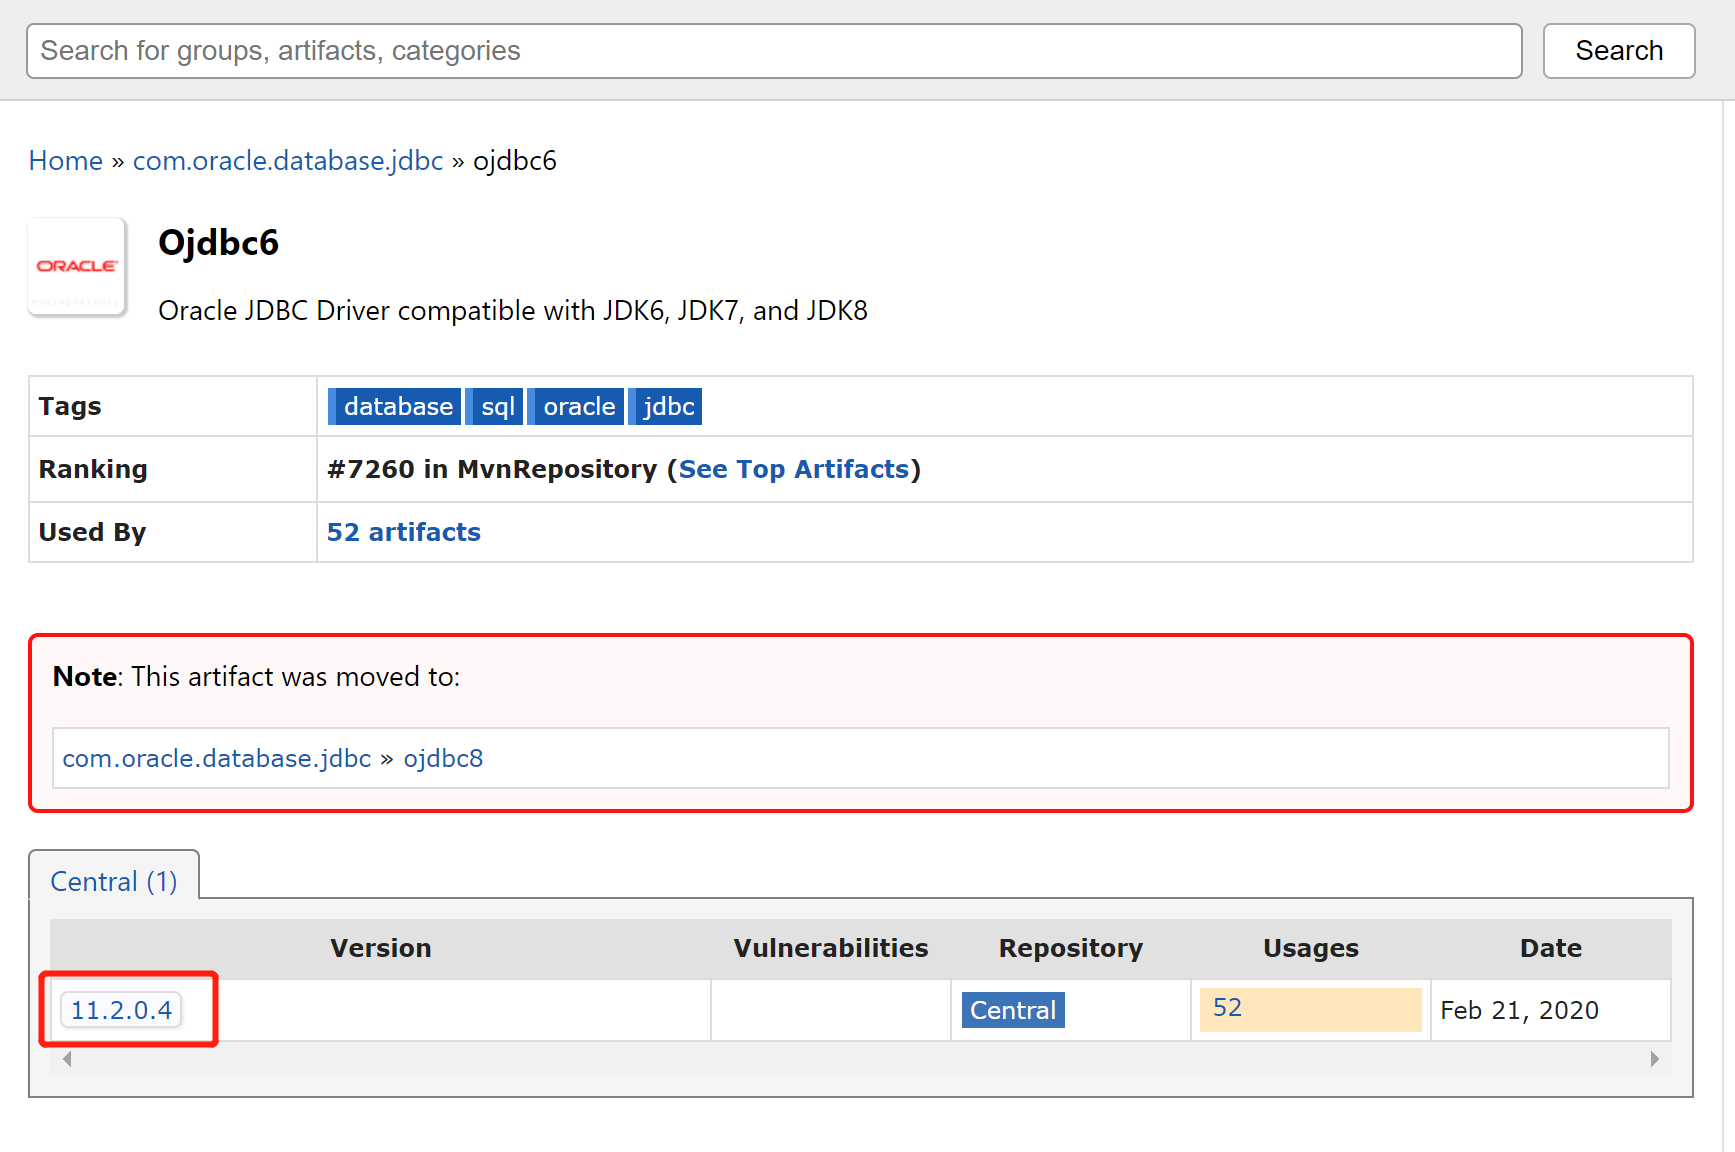Click the Oracle logo thumbnail
Viewport: 1735px width, 1152px height.
[77, 267]
